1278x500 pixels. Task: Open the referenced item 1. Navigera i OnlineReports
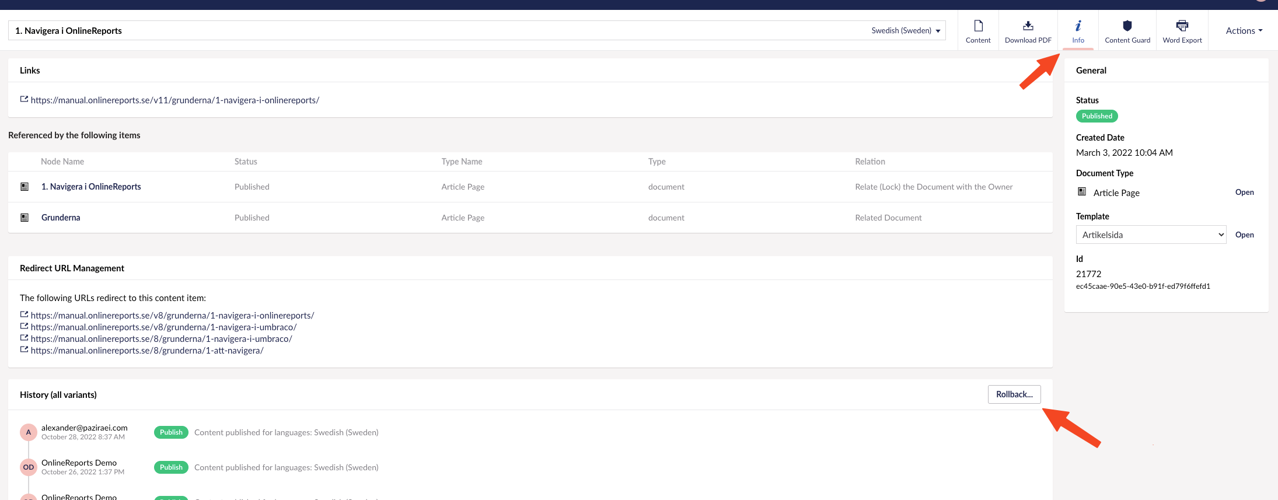tap(91, 187)
